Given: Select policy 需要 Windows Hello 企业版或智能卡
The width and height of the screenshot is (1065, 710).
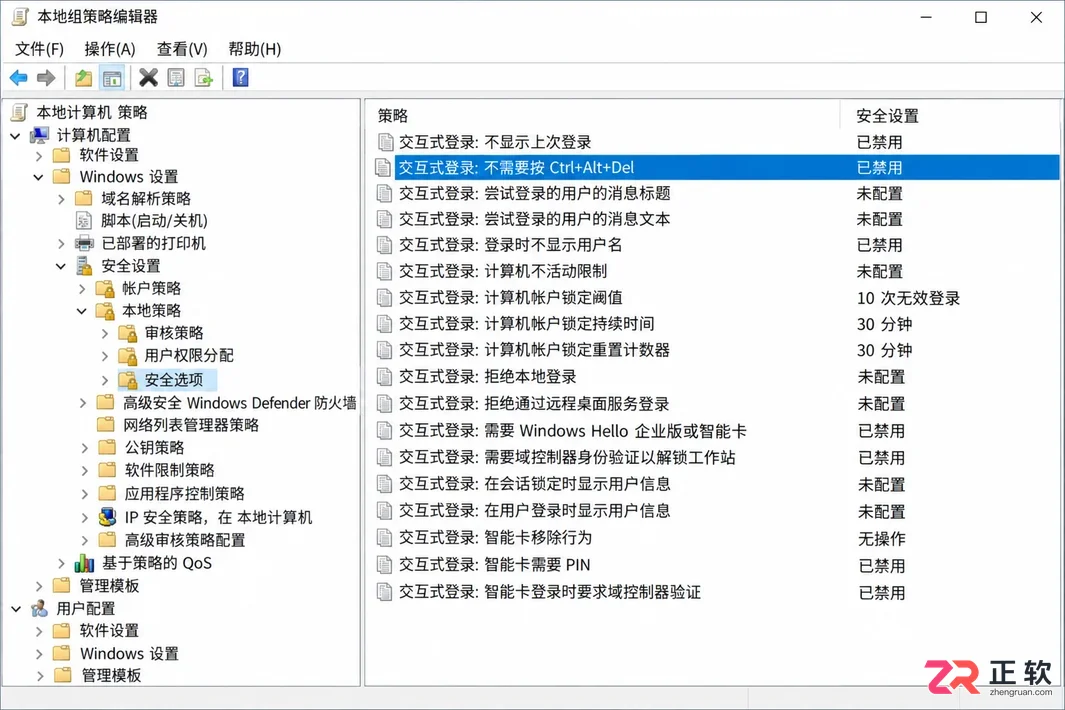Looking at the screenshot, I should [x=572, y=431].
